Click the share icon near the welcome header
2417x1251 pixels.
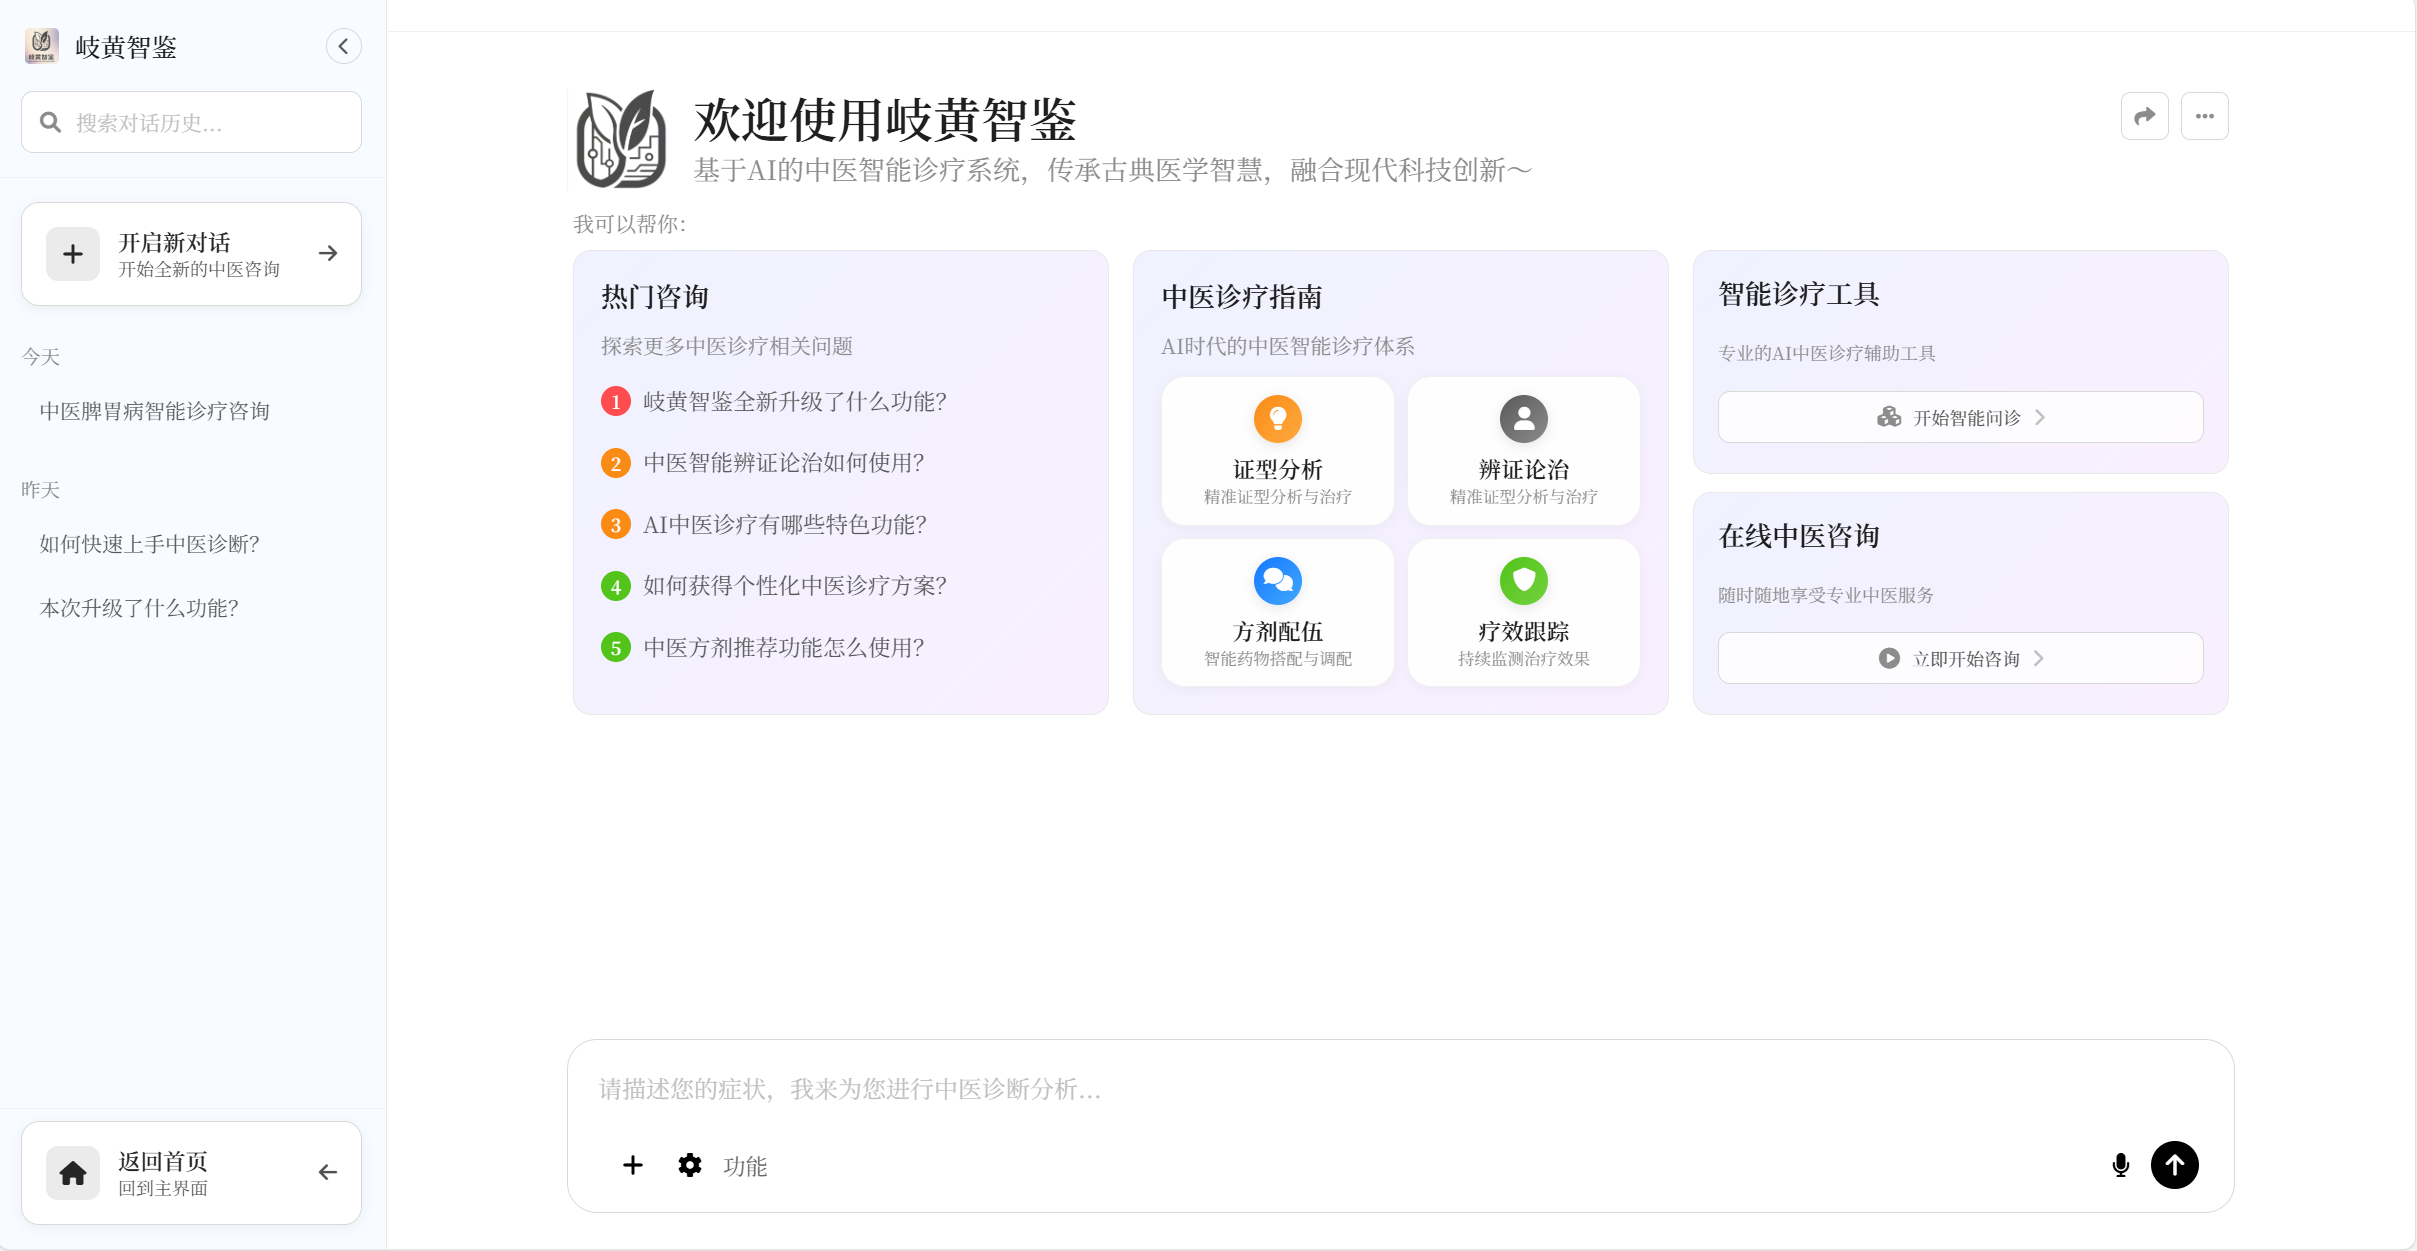point(2144,115)
